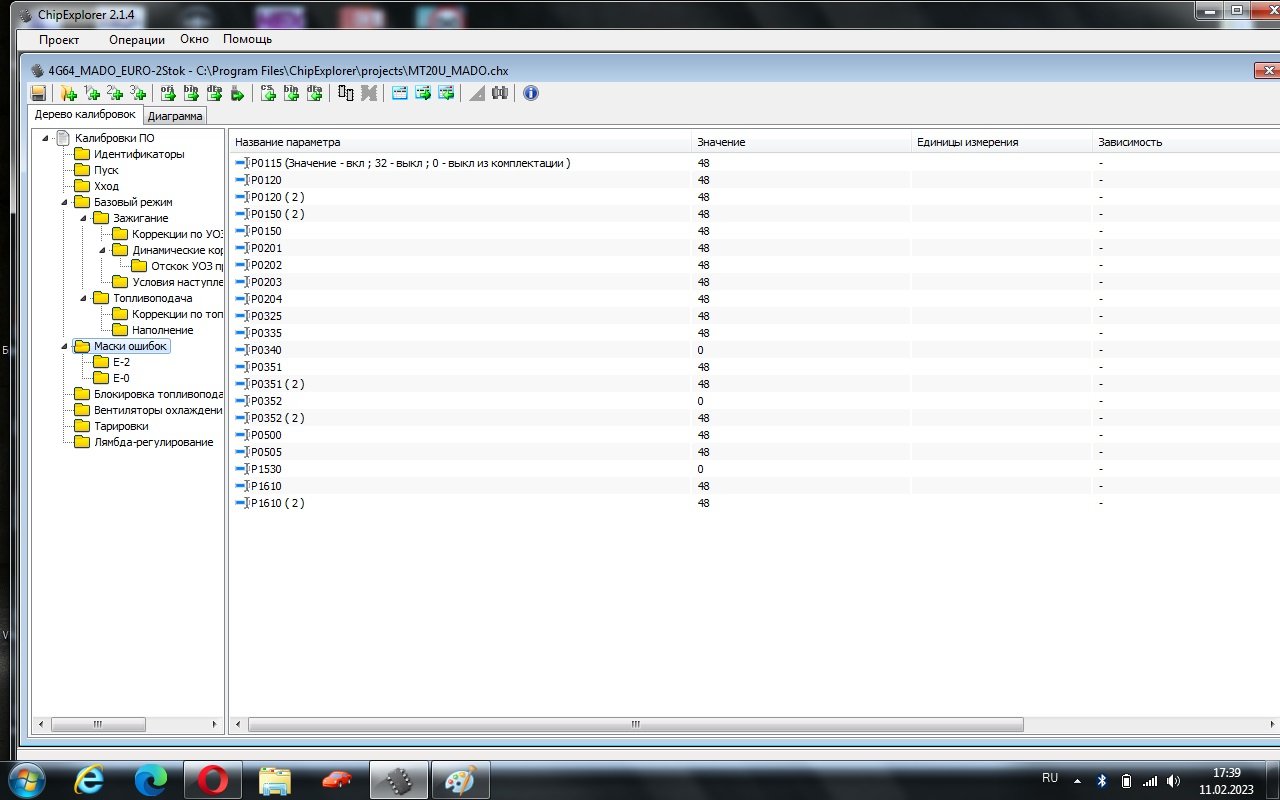Open the Операции menu
This screenshot has width=1280, height=800.
pos(136,40)
